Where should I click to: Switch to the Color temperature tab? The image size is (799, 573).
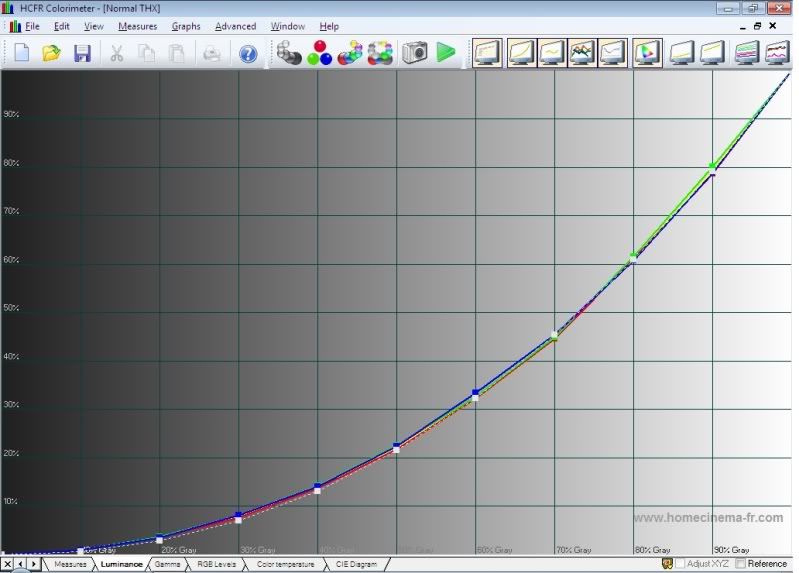[284, 564]
